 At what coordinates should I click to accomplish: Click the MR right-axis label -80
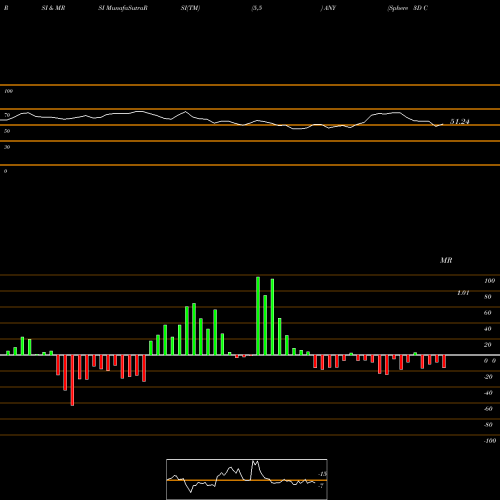pyautogui.click(x=488, y=425)
